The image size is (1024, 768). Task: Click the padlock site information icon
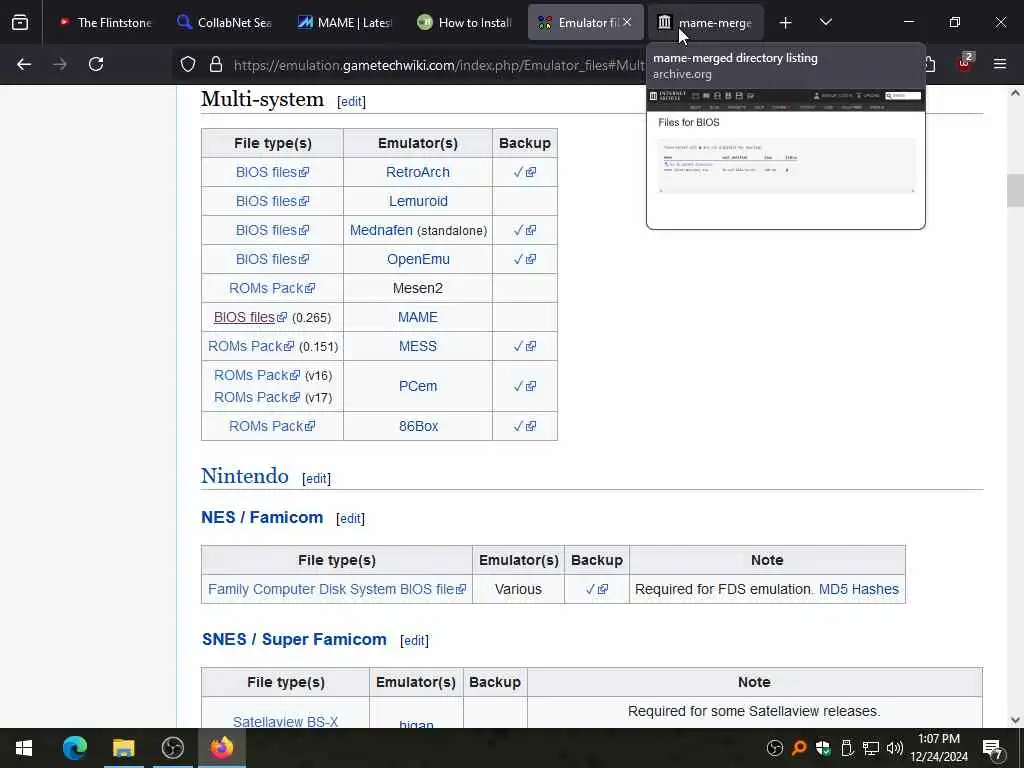click(216, 64)
